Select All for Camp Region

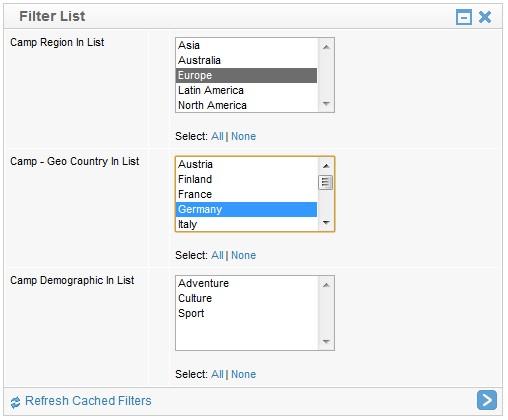(x=217, y=136)
